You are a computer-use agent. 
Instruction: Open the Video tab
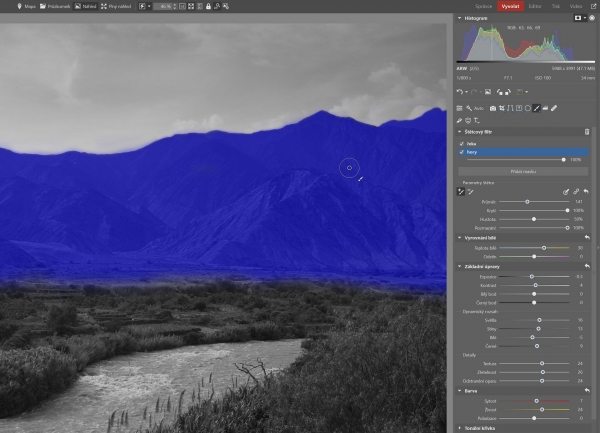pos(576,6)
